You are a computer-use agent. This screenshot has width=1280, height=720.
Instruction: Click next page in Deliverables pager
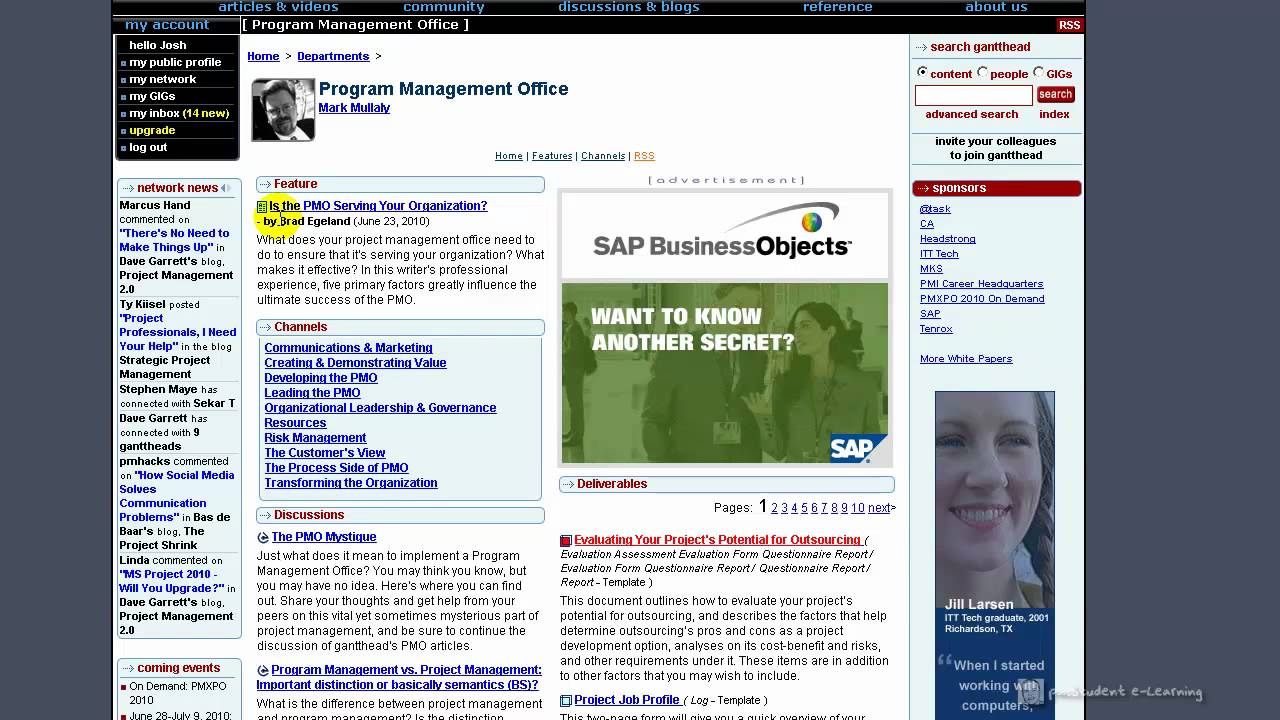tap(881, 508)
